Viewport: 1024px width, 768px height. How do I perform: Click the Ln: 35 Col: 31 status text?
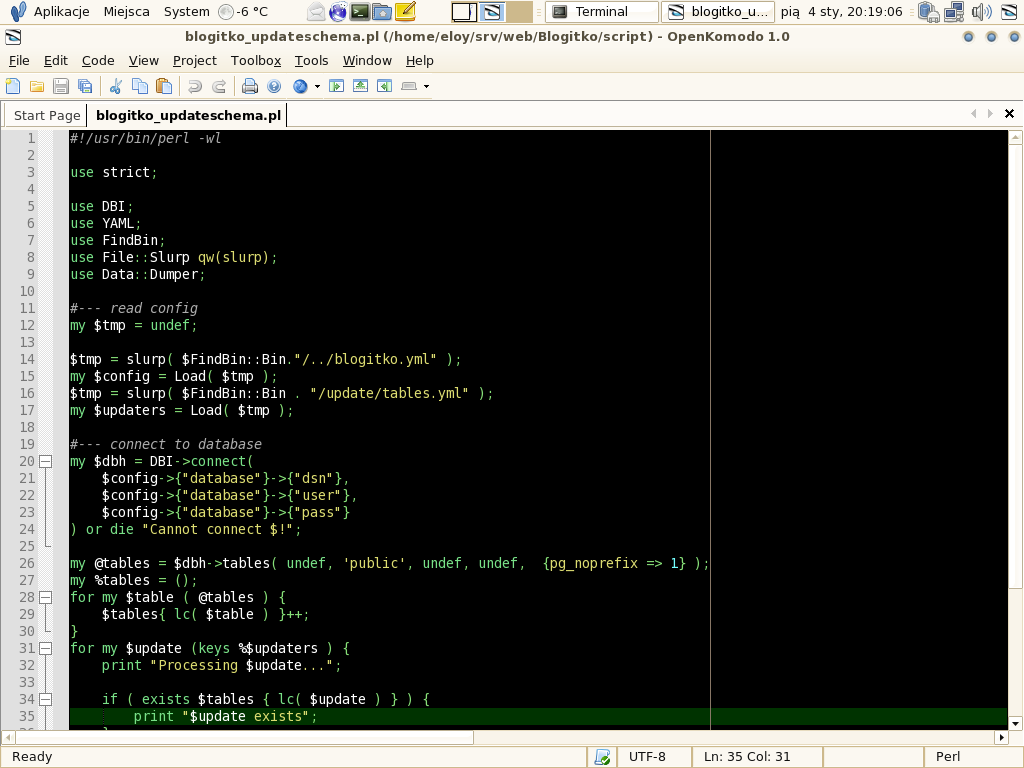click(746, 757)
